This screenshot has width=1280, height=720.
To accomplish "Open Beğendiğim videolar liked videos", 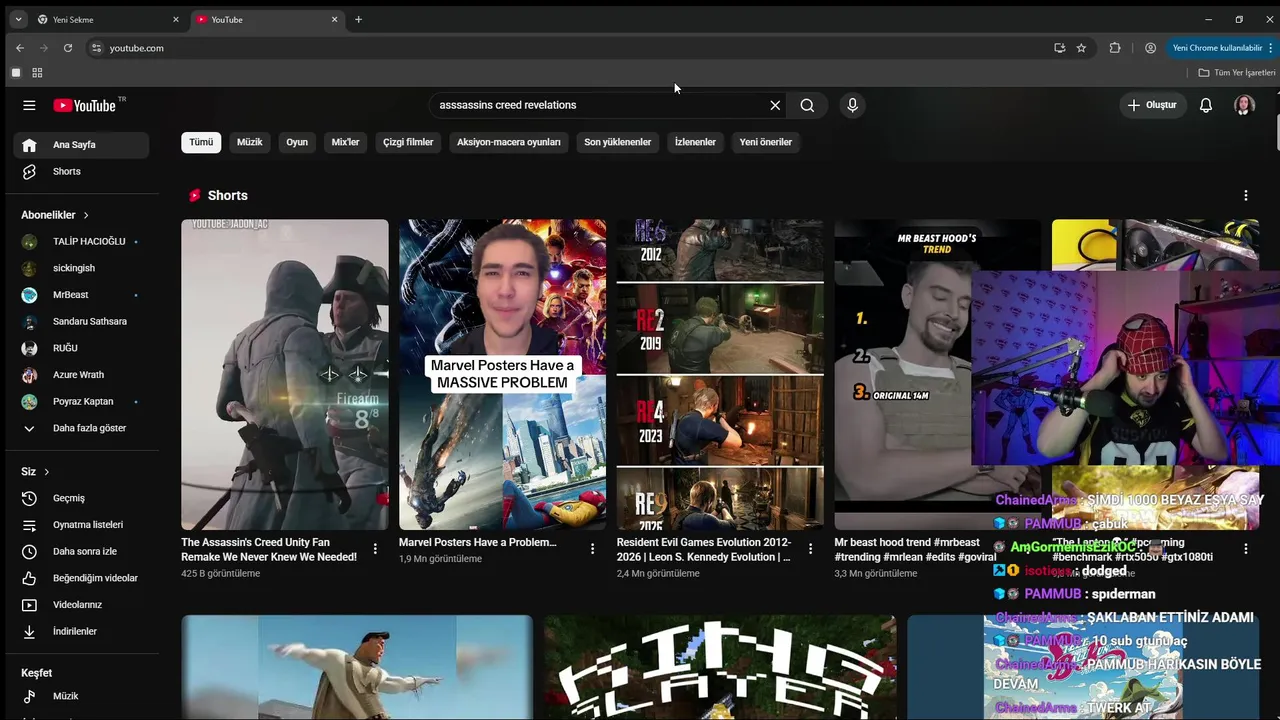I will [x=81, y=578].
